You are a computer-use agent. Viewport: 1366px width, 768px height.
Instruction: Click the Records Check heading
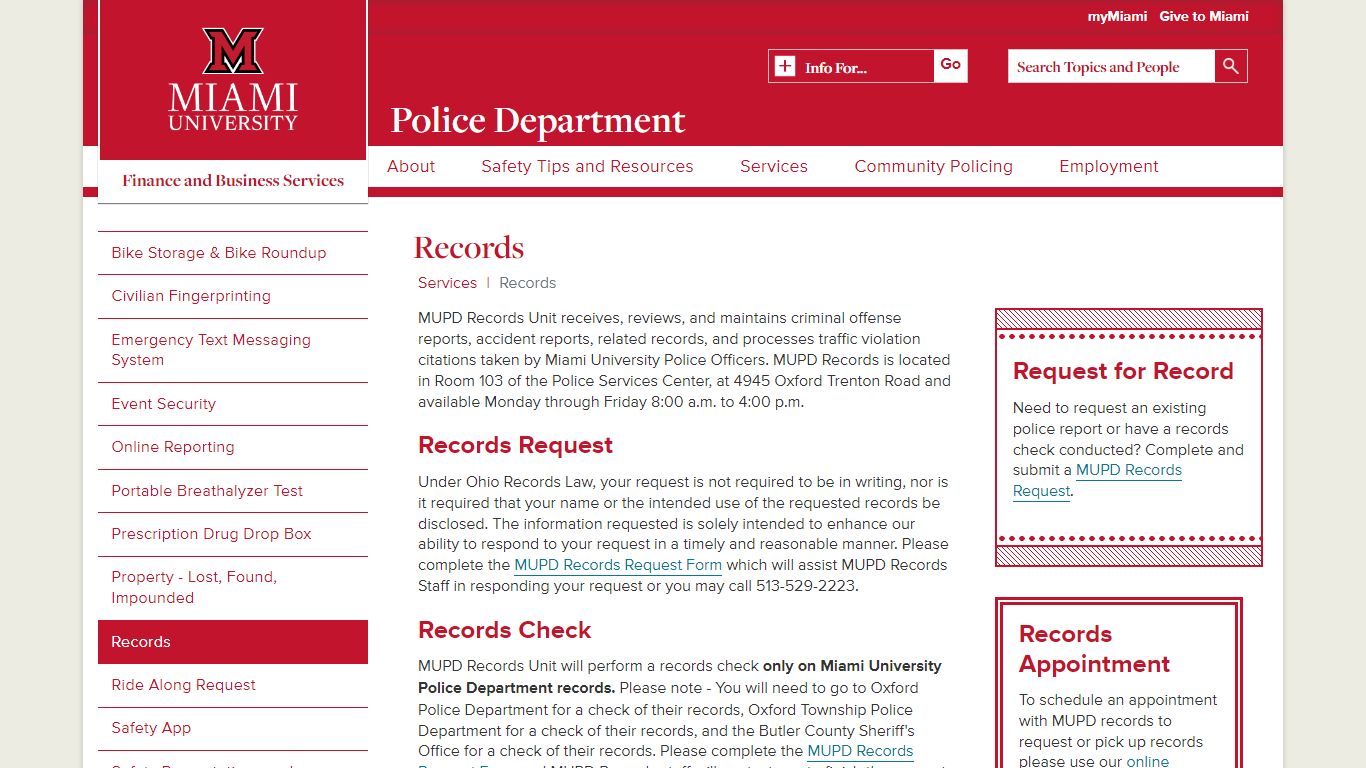pyautogui.click(x=504, y=630)
